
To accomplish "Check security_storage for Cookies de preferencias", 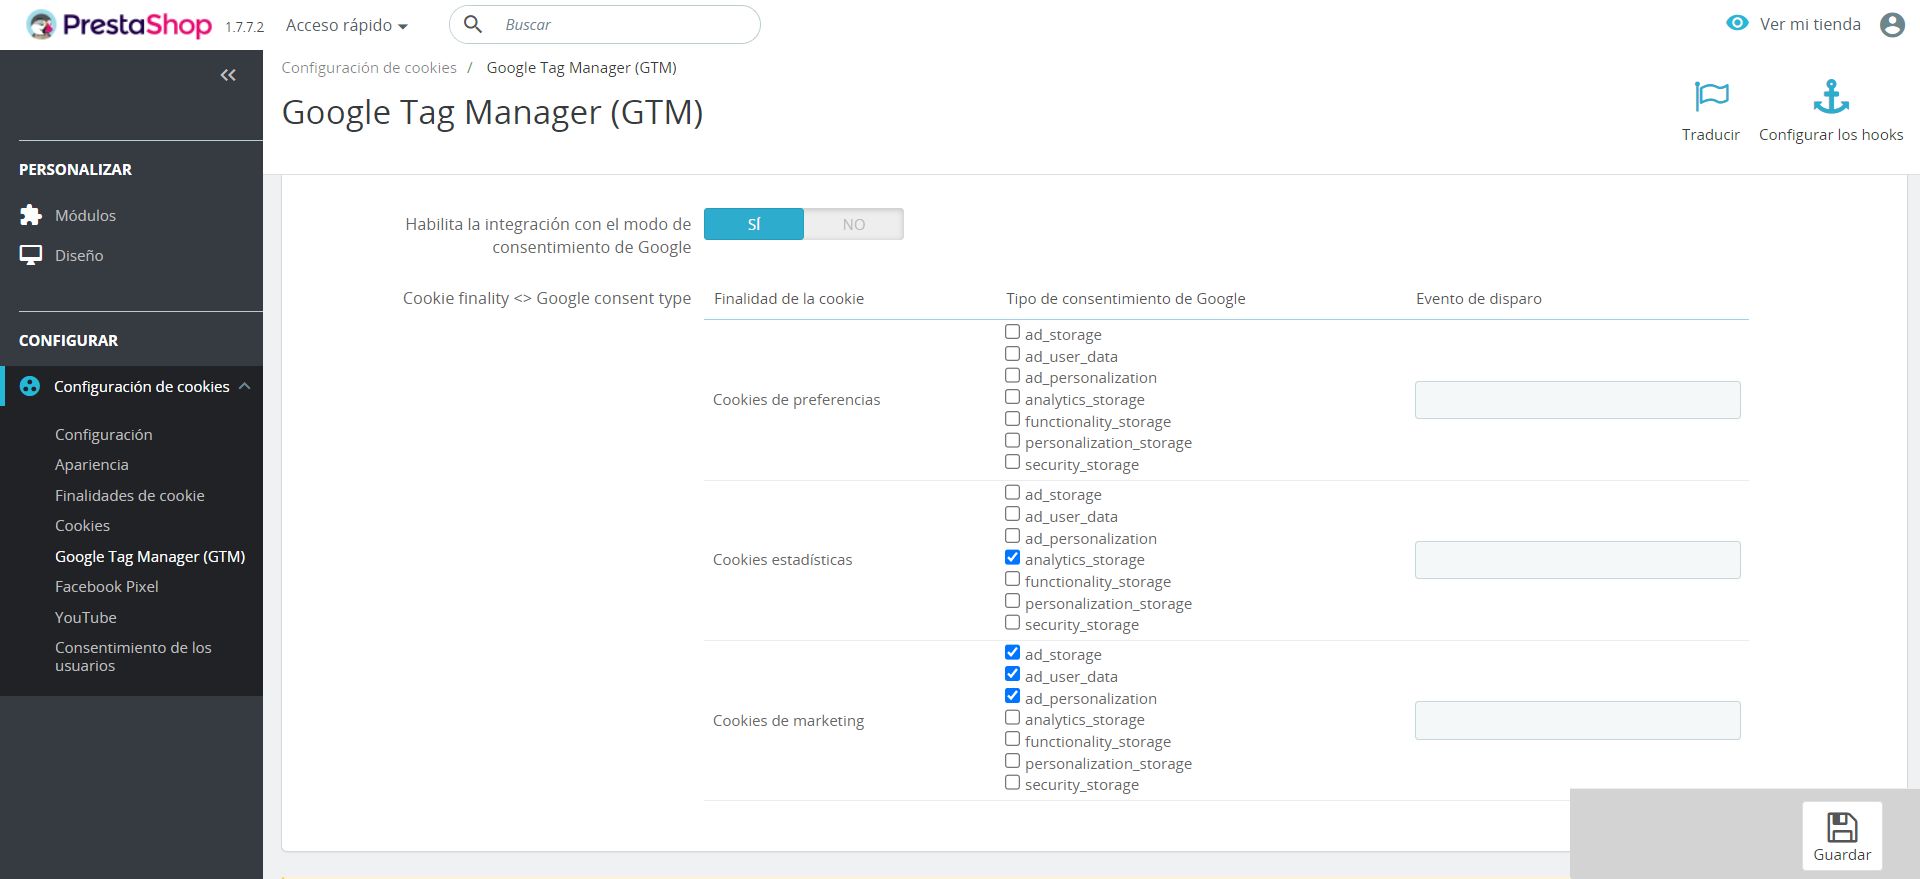I will click(x=1013, y=462).
